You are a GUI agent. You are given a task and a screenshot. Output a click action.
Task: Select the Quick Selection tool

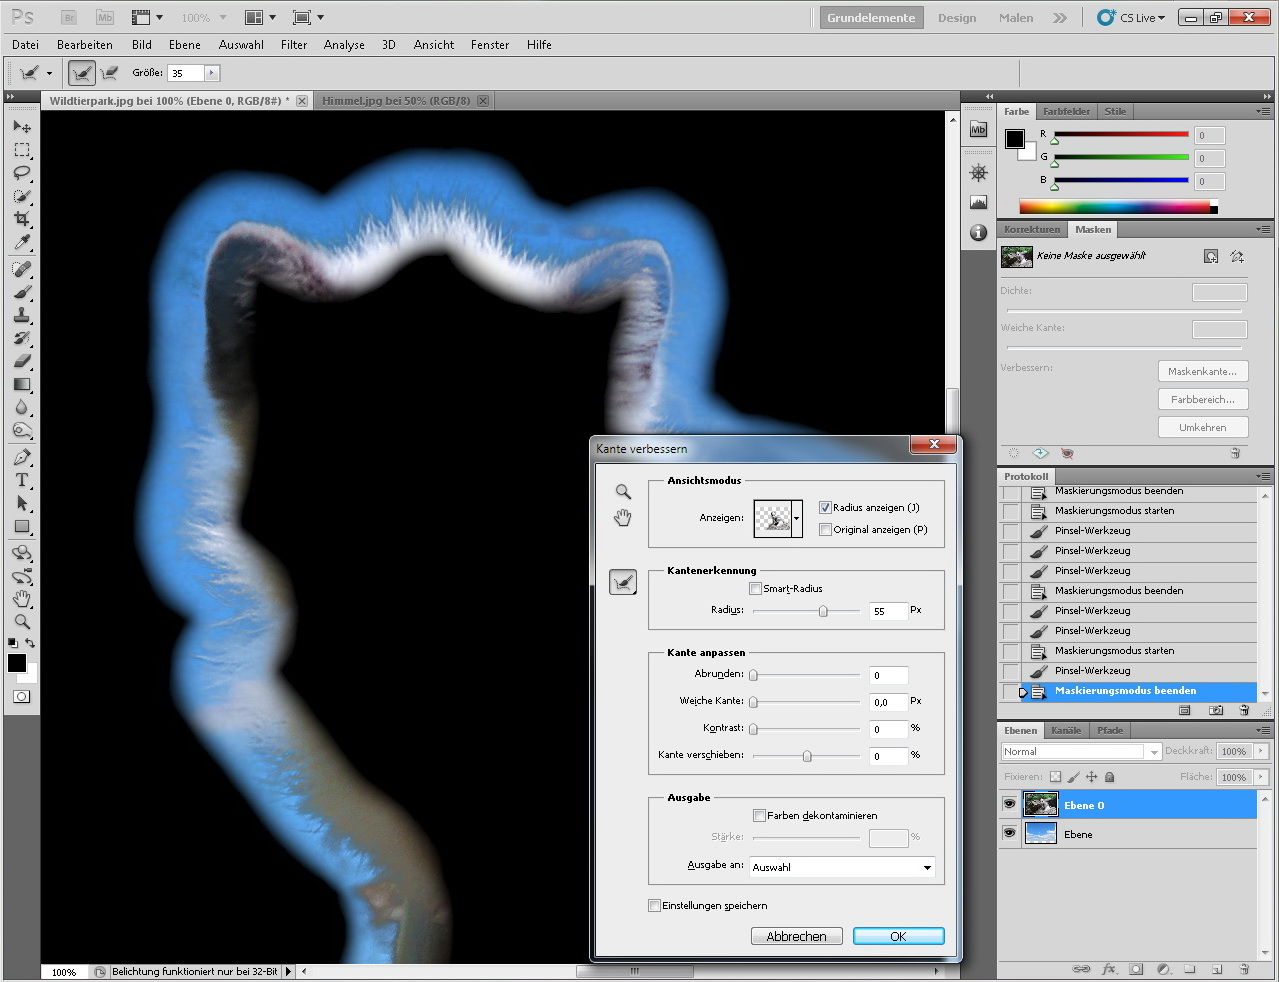pyautogui.click(x=22, y=196)
